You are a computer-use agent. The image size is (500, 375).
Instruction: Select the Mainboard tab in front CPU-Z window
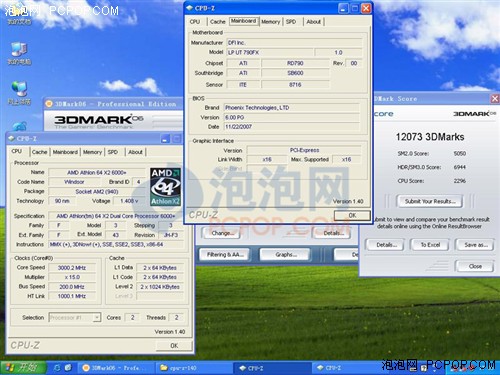pos(244,21)
